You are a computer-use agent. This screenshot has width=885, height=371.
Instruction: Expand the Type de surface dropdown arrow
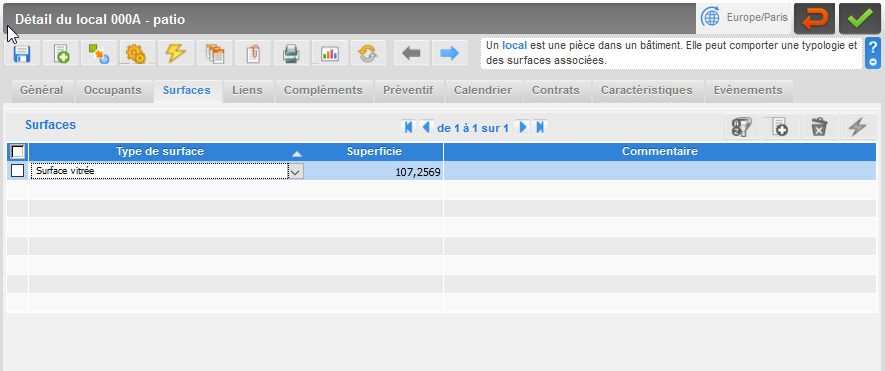pyautogui.click(x=296, y=171)
